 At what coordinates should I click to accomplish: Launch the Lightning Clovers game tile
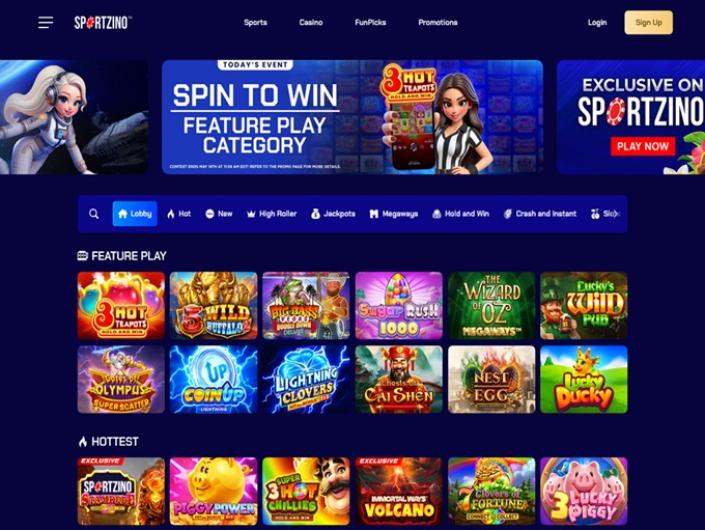306,379
